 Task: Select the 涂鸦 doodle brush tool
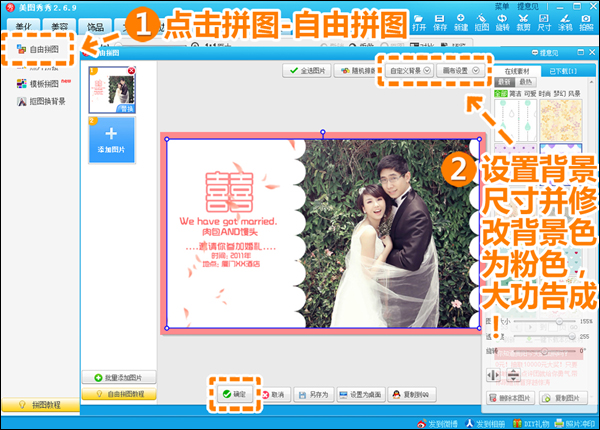pyautogui.click(x=565, y=23)
